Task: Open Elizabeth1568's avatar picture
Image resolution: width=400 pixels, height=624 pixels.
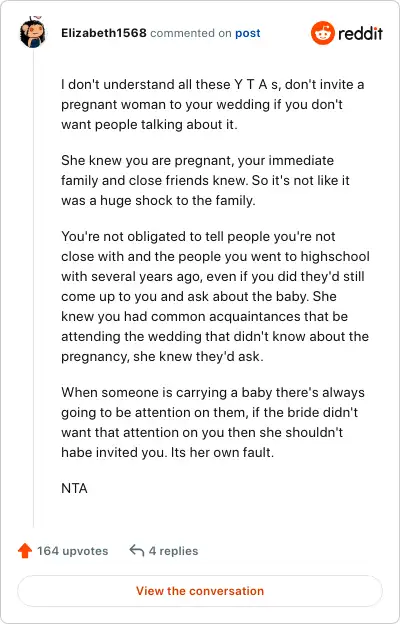Action: pos(32,33)
